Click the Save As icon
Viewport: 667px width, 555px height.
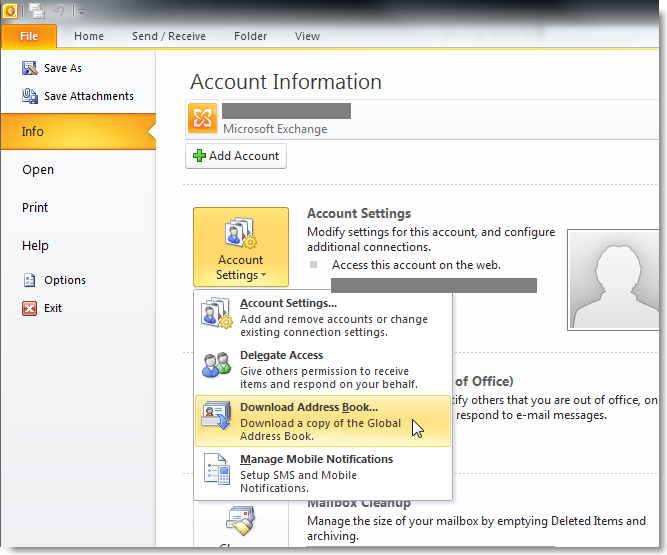(29, 68)
